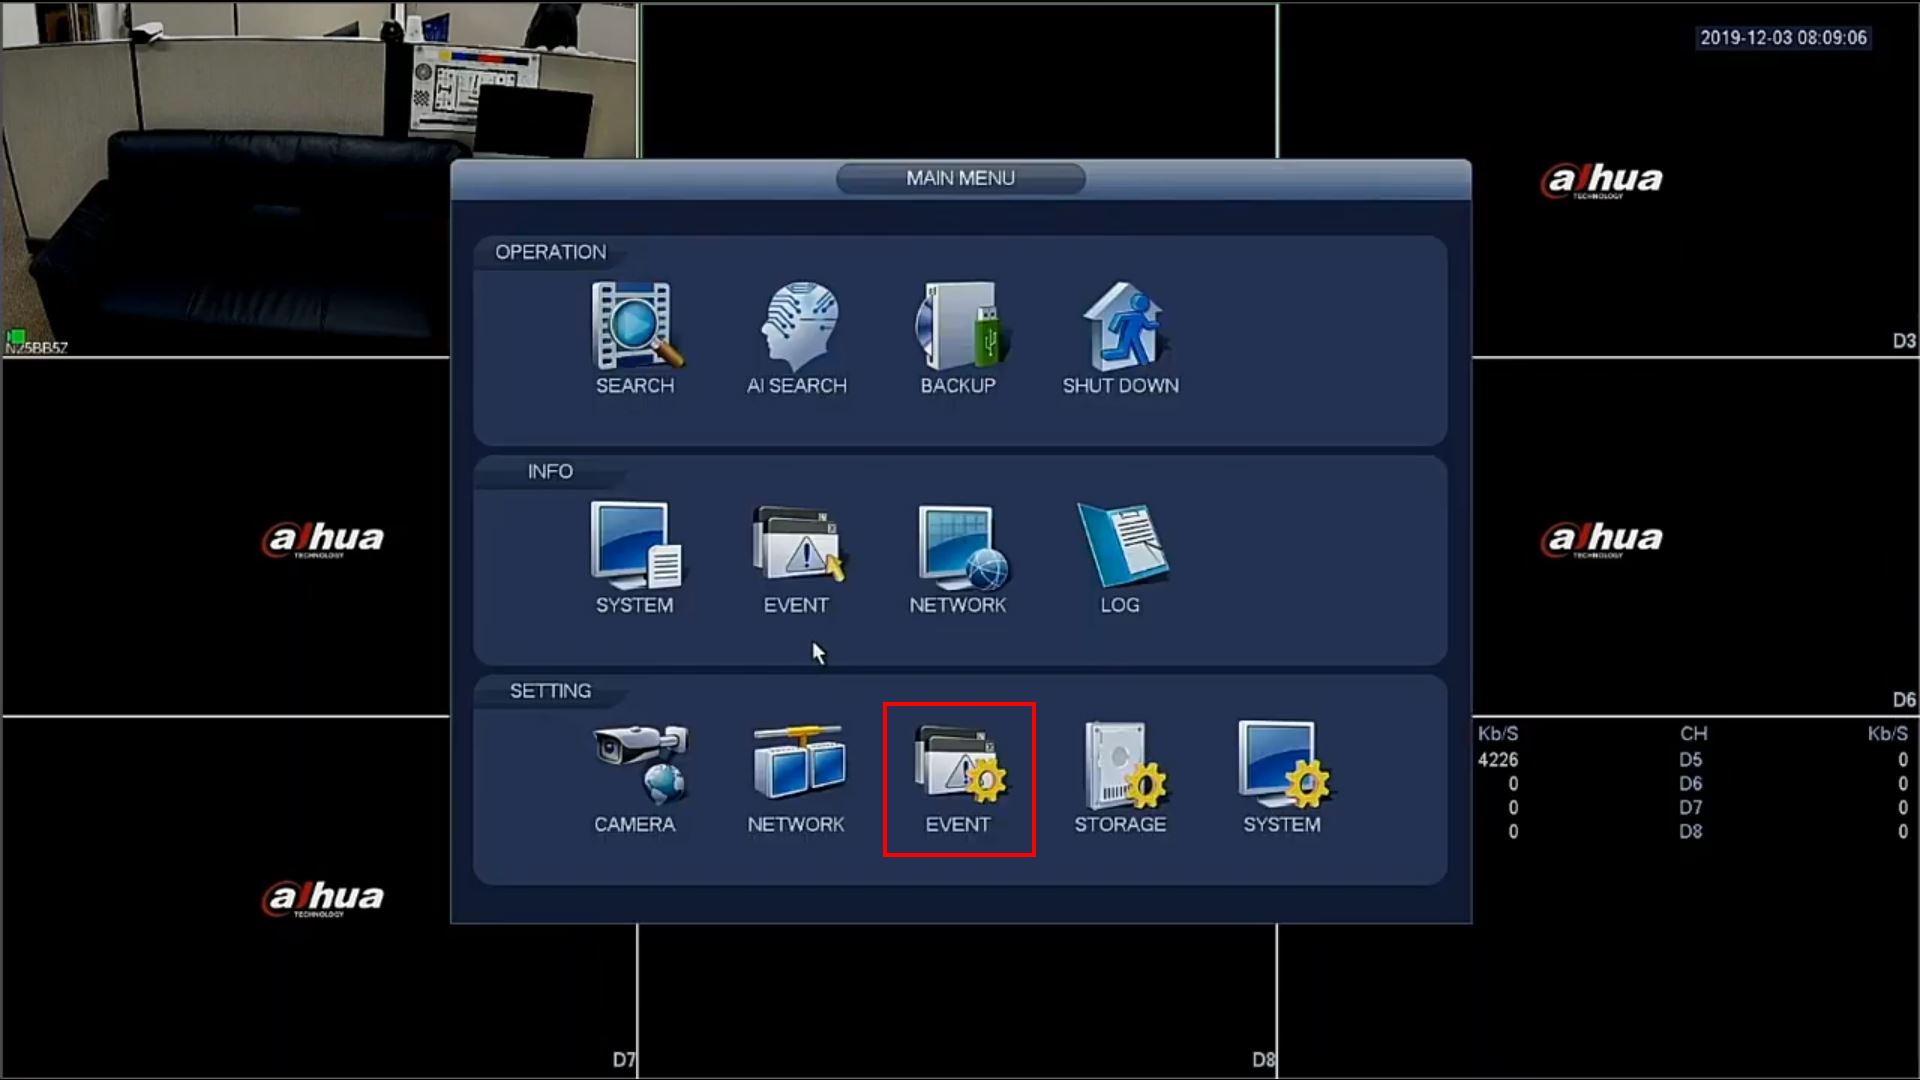Image resolution: width=1920 pixels, height=1080 pixels.
Task: Open System under the Info section
Action: tap(635, 547)
